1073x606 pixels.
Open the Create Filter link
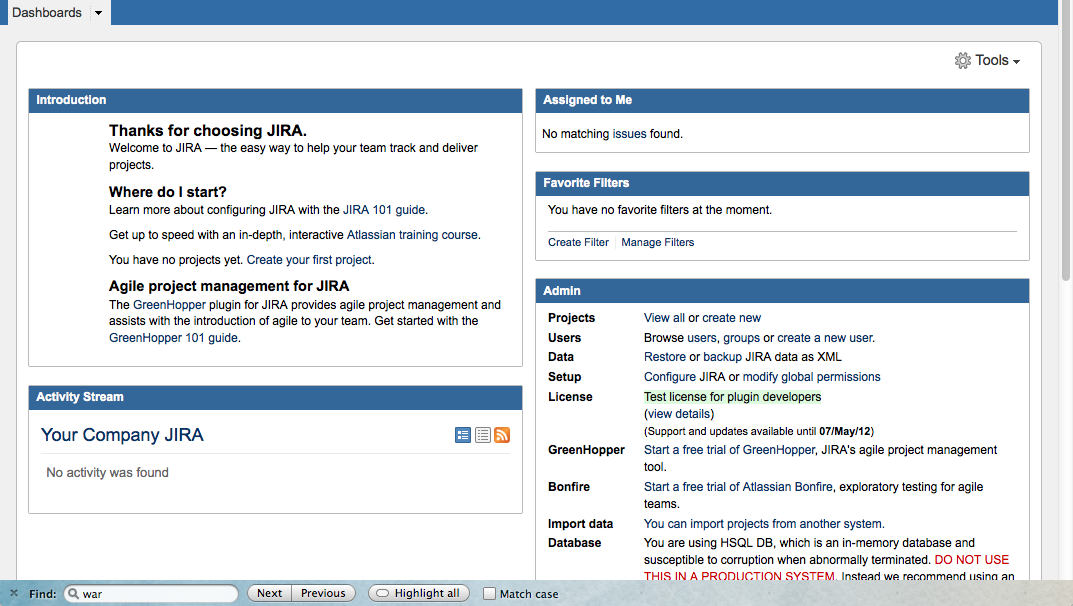tap(578, 242)
